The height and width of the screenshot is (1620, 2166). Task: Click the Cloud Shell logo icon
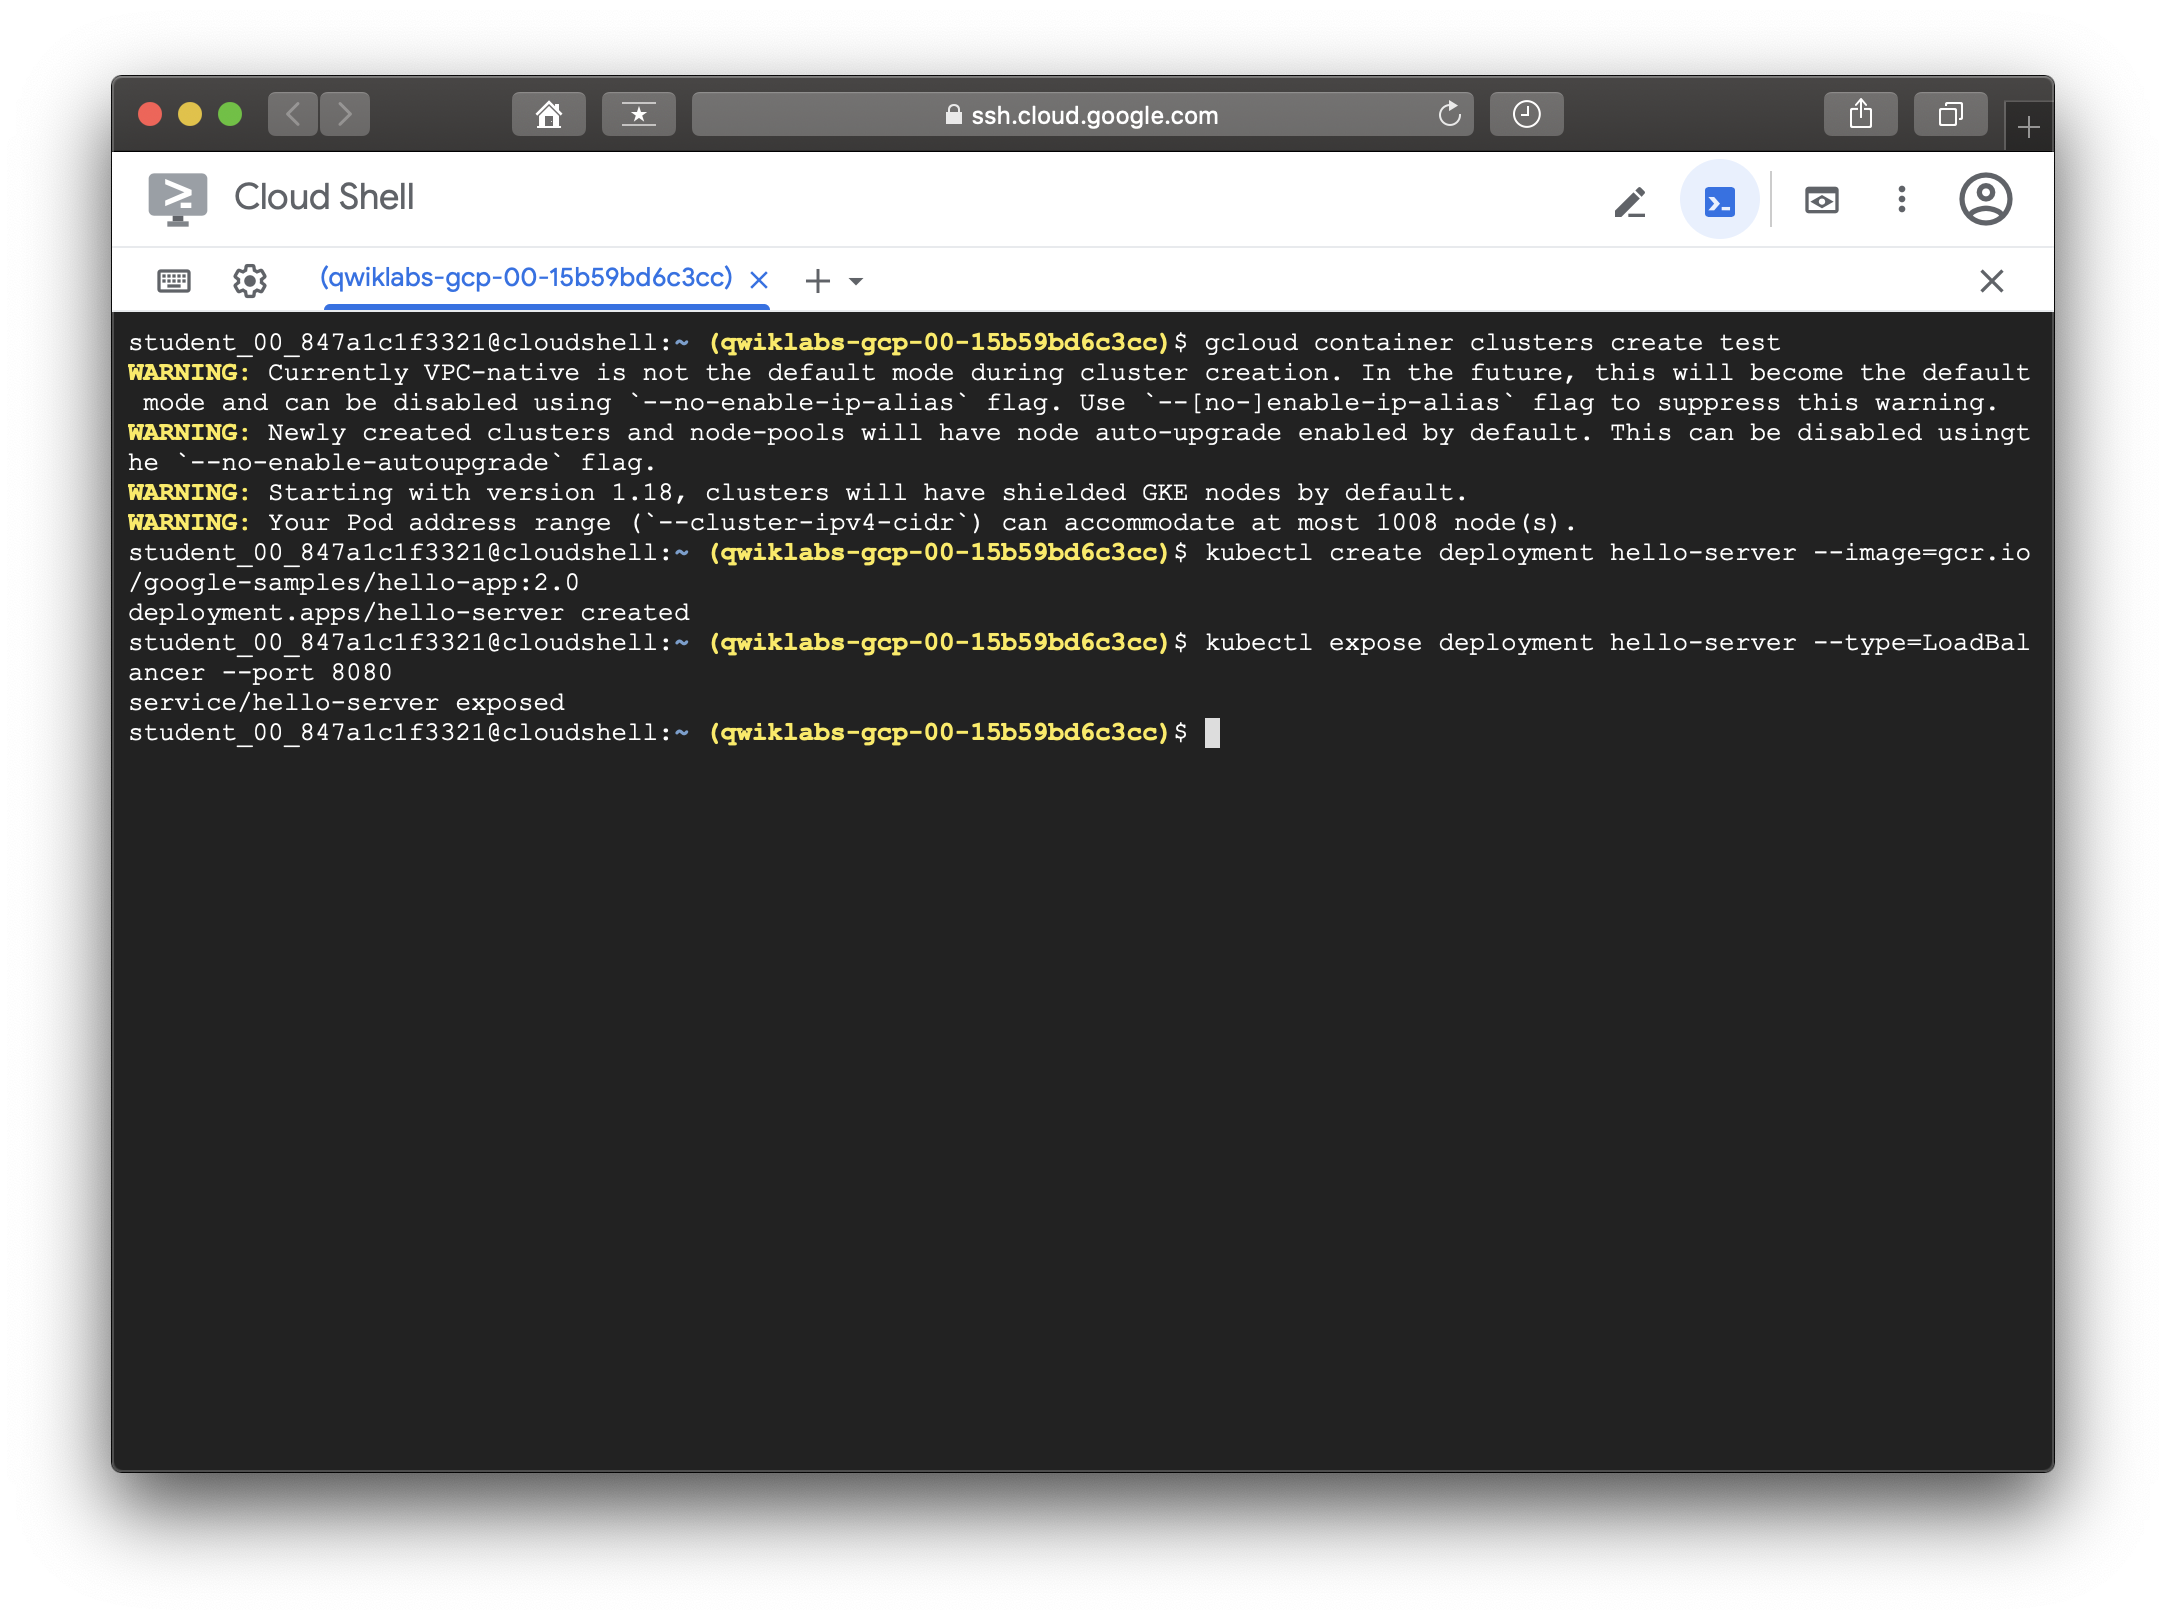178,198
